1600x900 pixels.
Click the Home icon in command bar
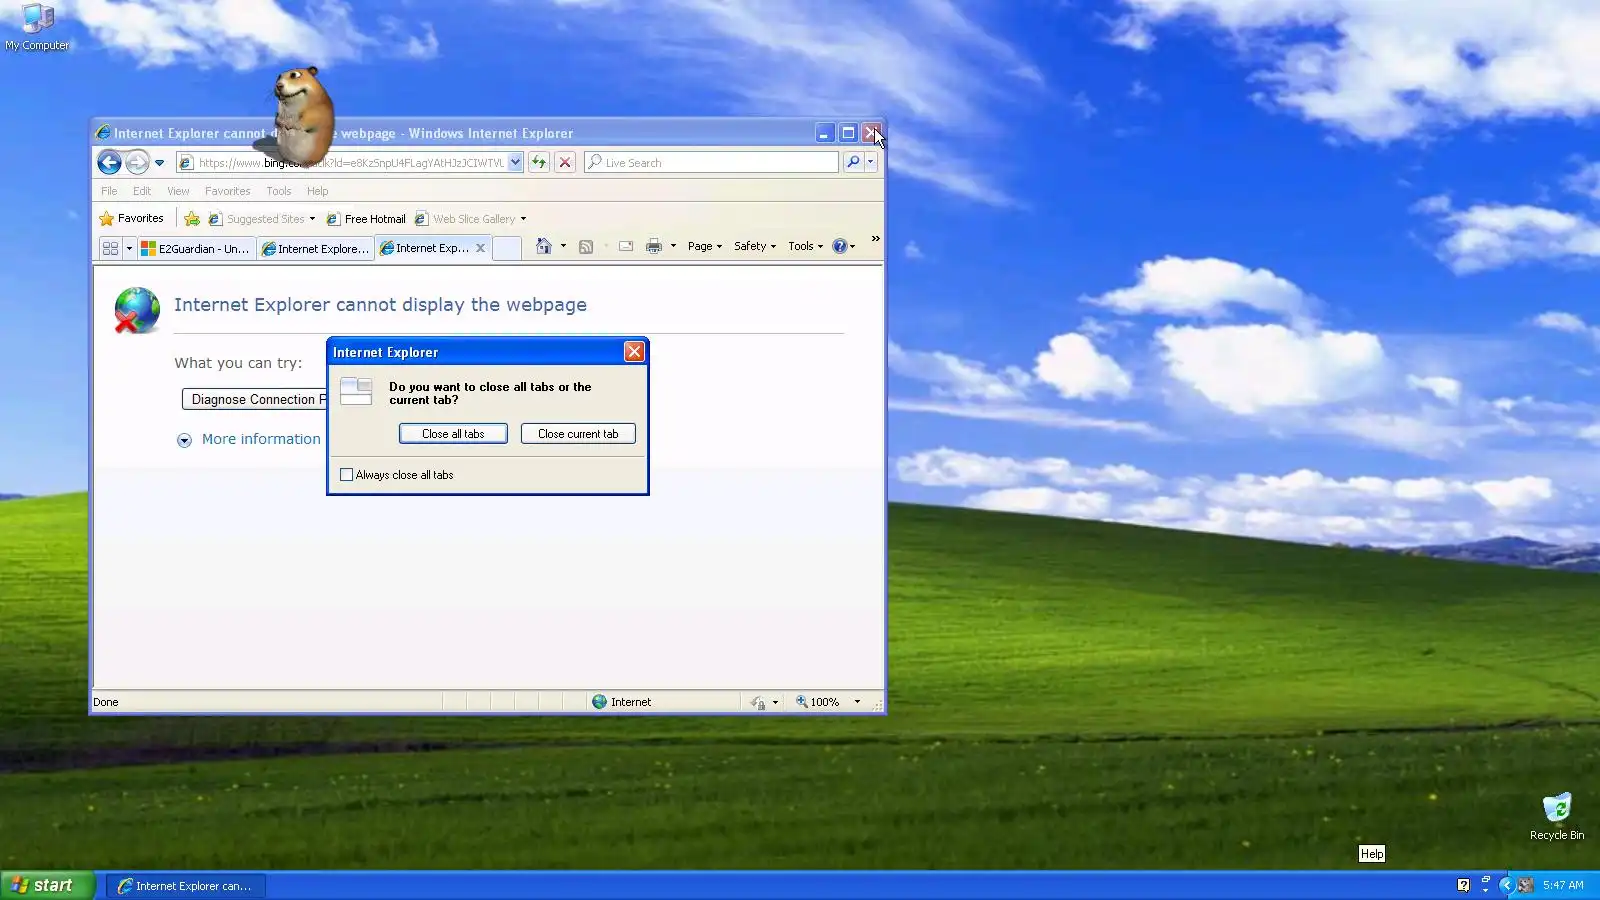[543, 246]
